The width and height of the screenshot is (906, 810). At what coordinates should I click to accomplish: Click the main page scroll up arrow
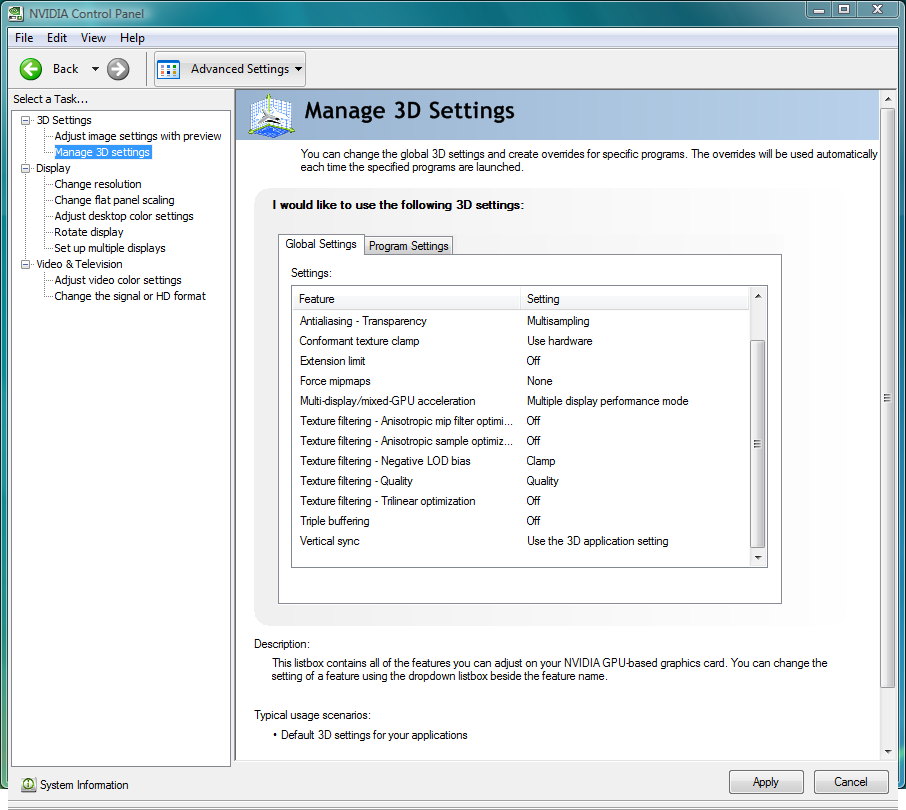tap(888, 99)
